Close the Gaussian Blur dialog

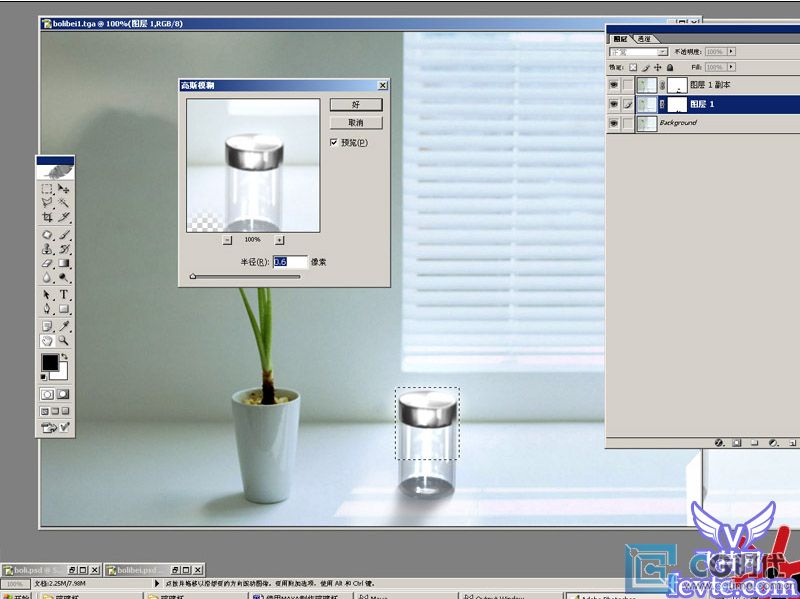pos(383,86)
